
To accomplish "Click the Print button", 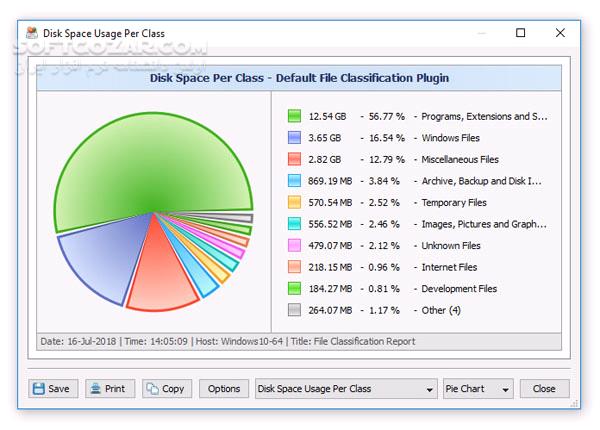I will pos(110,389).
